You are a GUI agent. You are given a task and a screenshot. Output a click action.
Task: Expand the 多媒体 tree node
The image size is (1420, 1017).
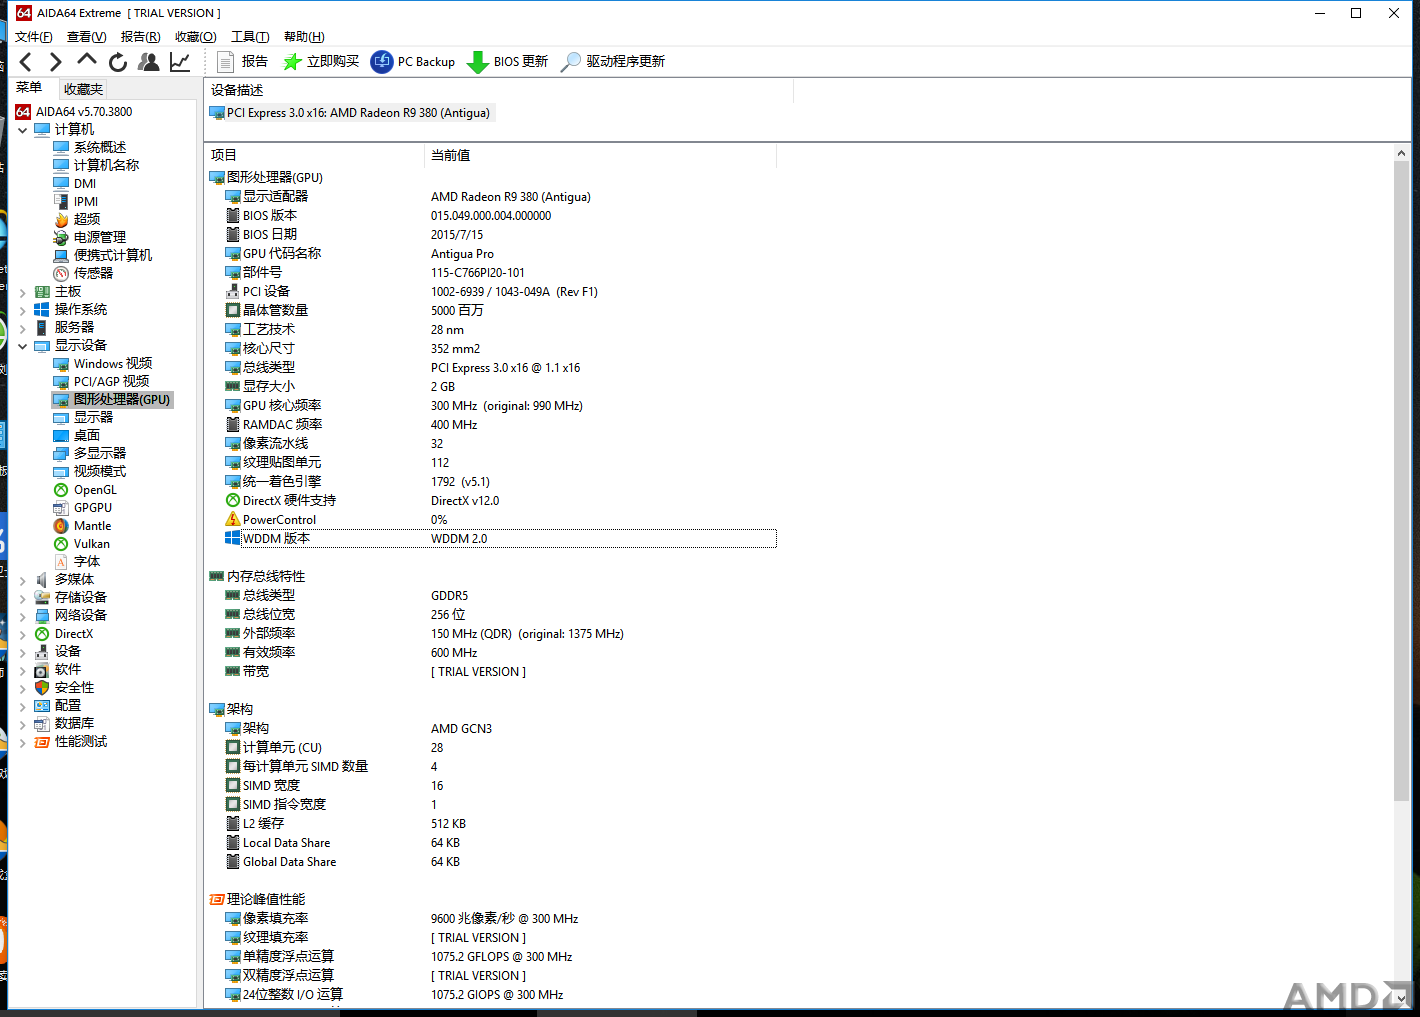point(22,580)
